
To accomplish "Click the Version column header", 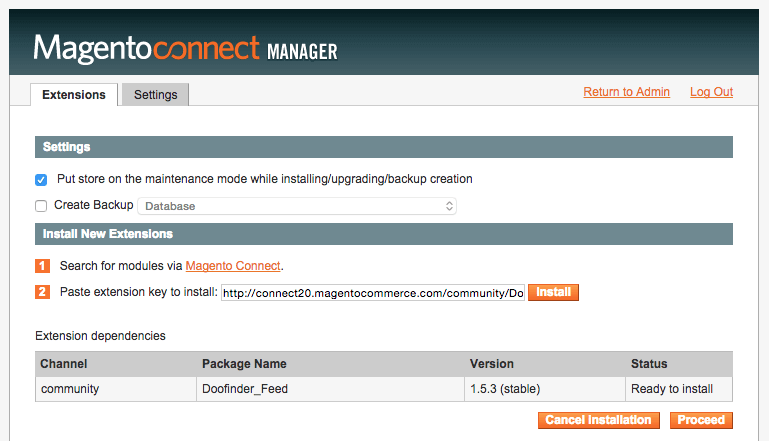I will click(492, 364).
